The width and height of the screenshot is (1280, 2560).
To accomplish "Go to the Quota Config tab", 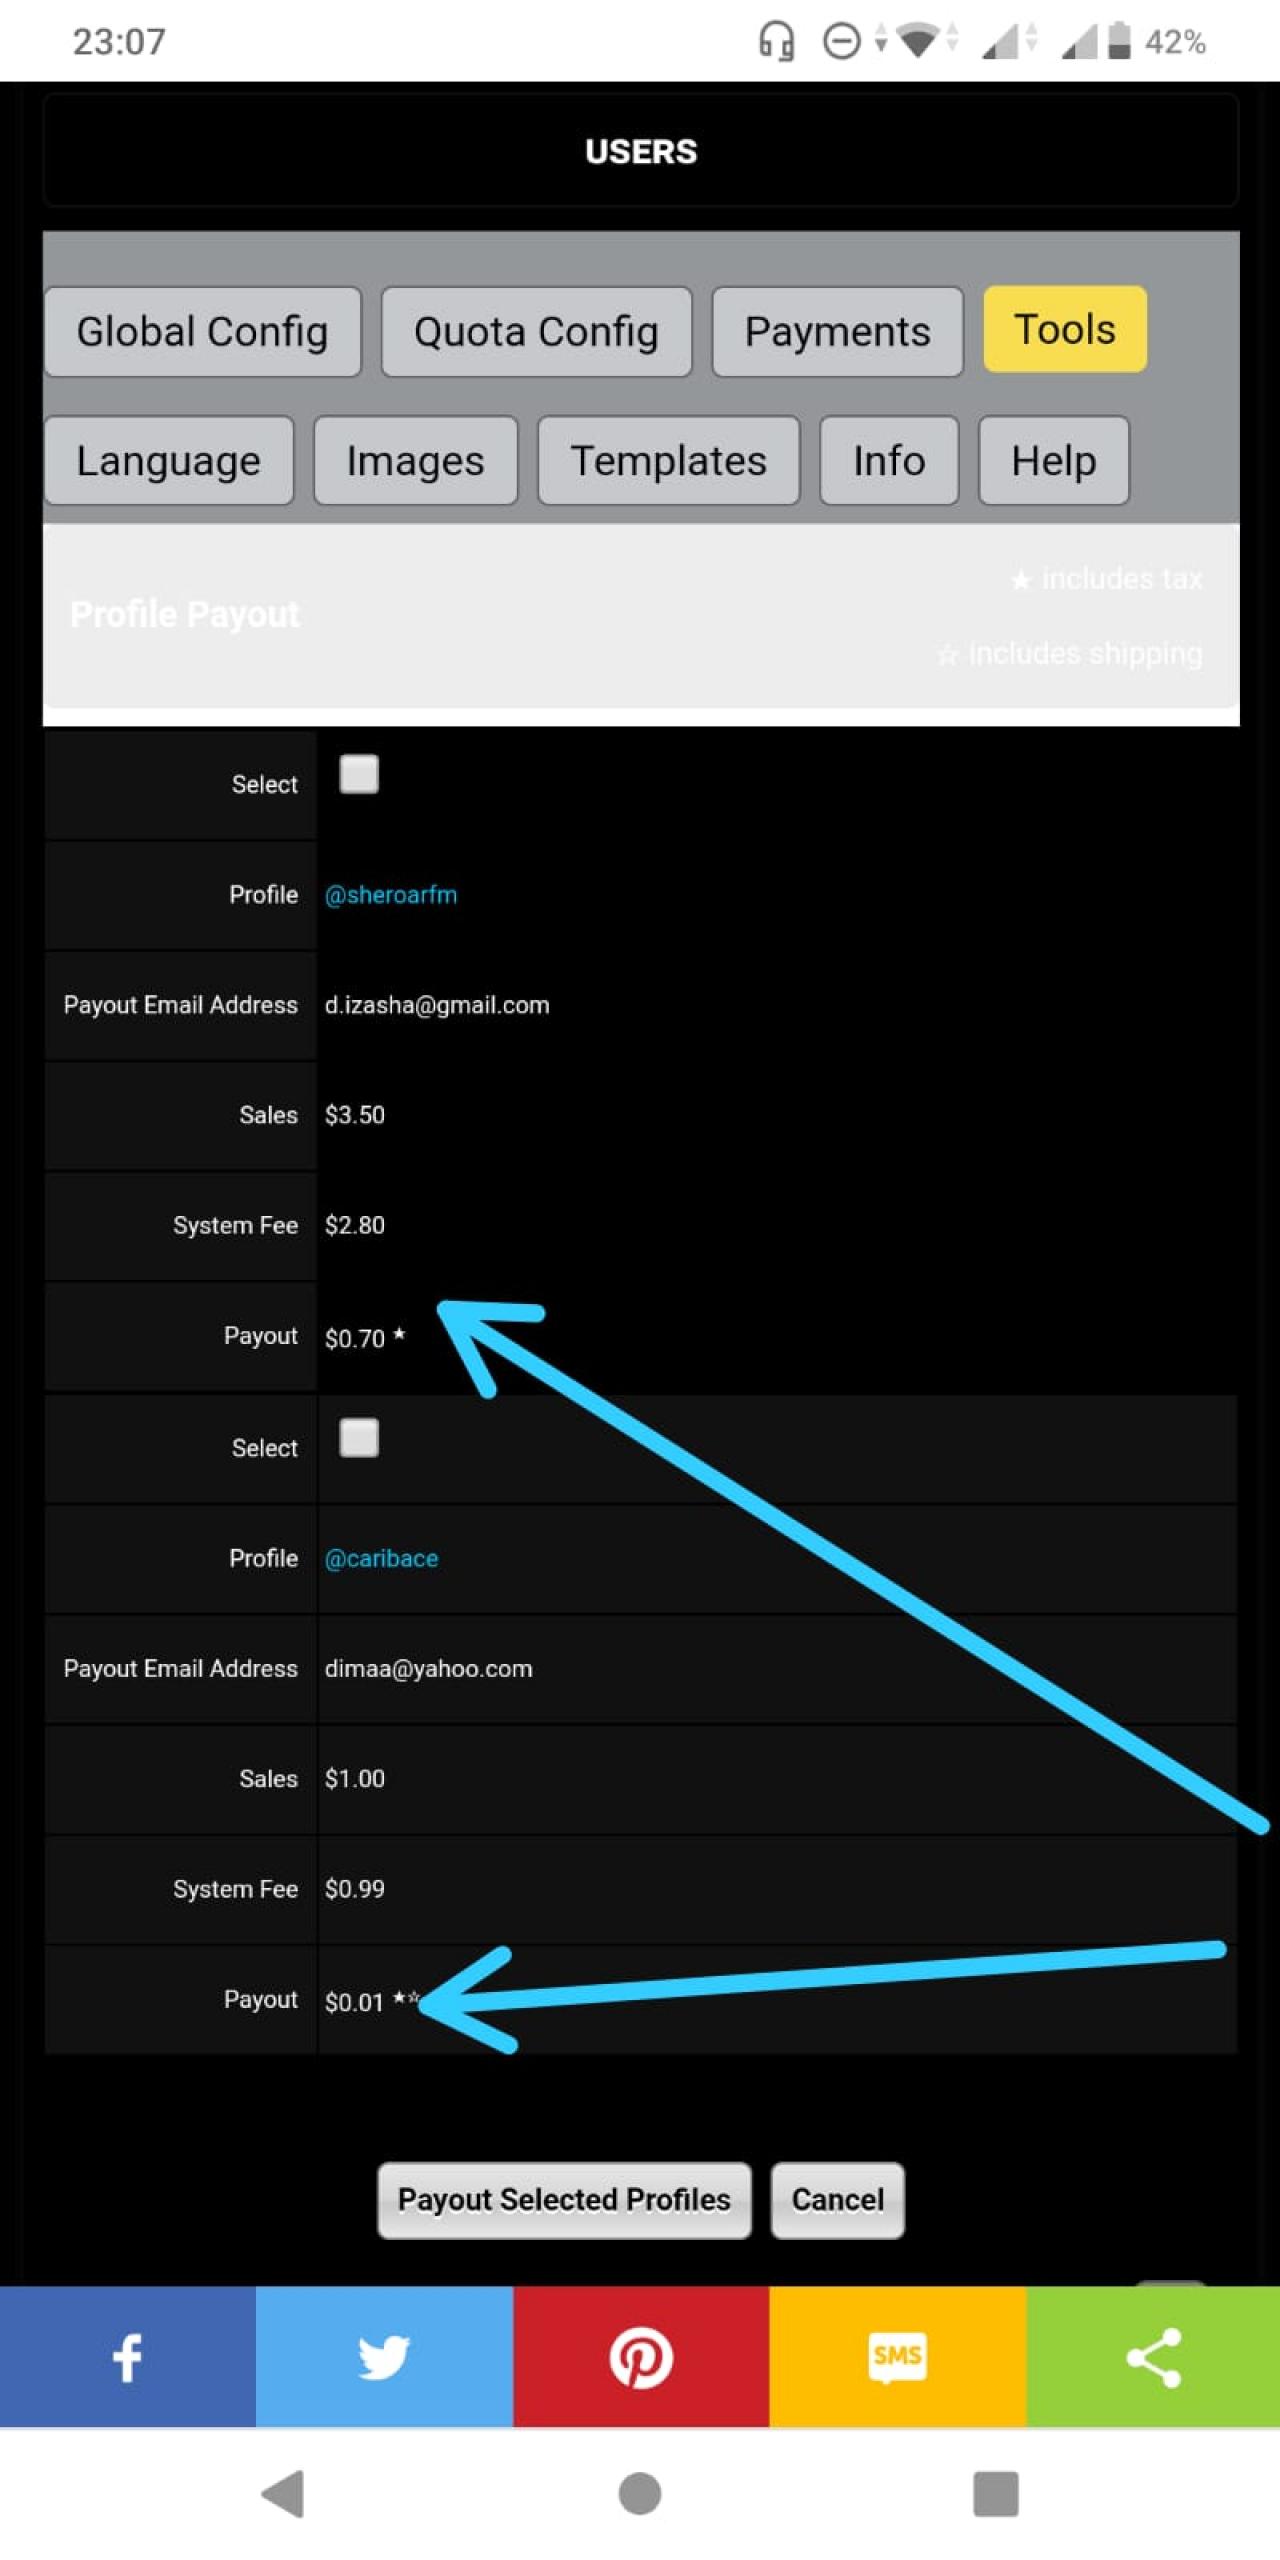I will pos(536,332).
